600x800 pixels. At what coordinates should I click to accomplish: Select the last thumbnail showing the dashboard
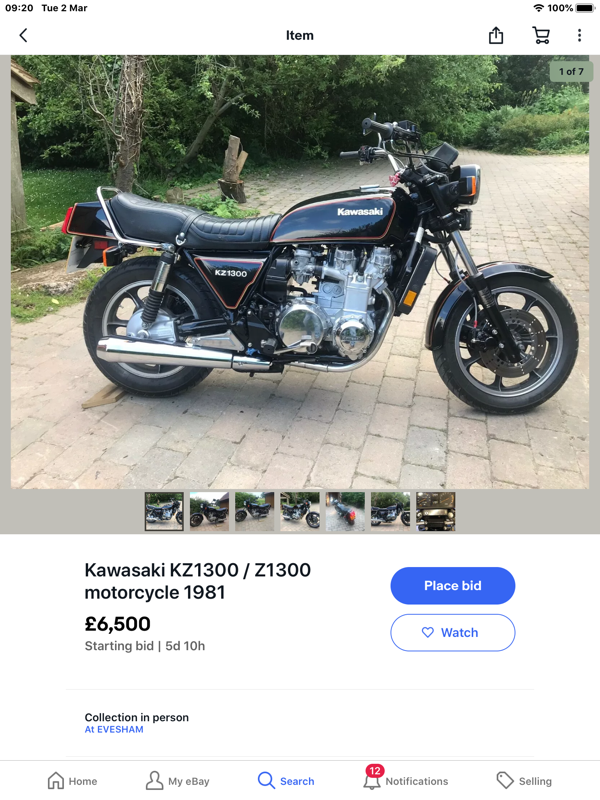pyautogui.click(x=436, y=511)
